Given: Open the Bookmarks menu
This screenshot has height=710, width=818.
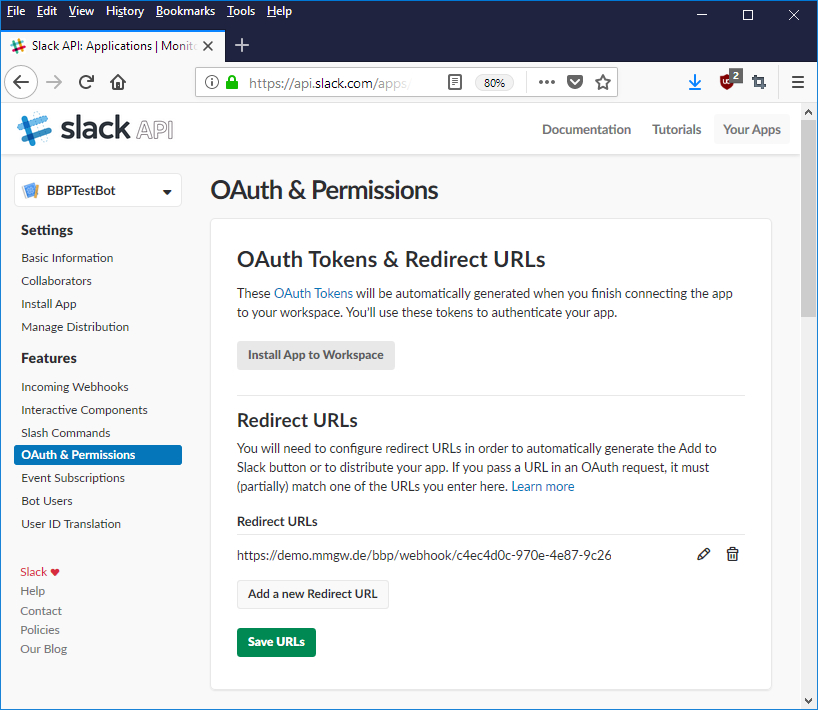Looking at the screenshot, I should pyautogui.click(x=185, y=11).
